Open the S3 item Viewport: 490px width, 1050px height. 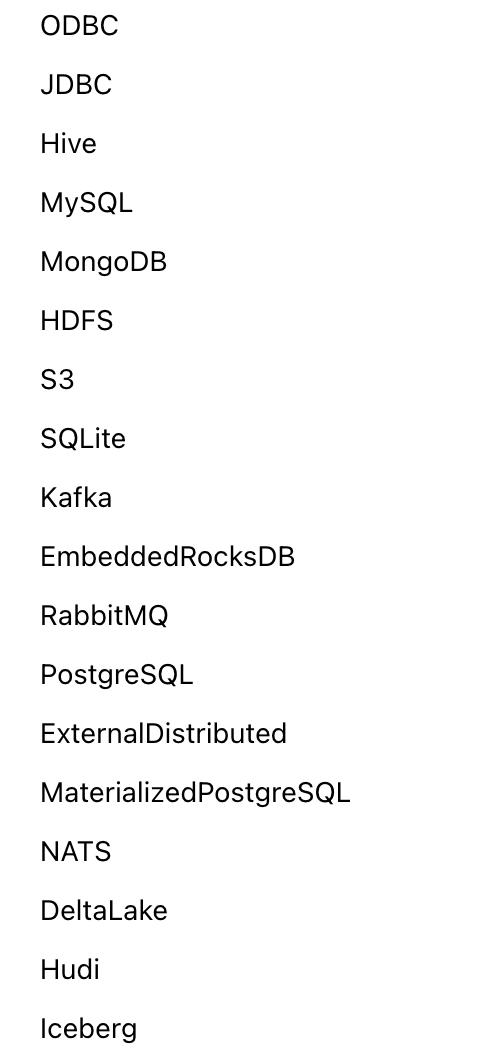coord(57,380)
